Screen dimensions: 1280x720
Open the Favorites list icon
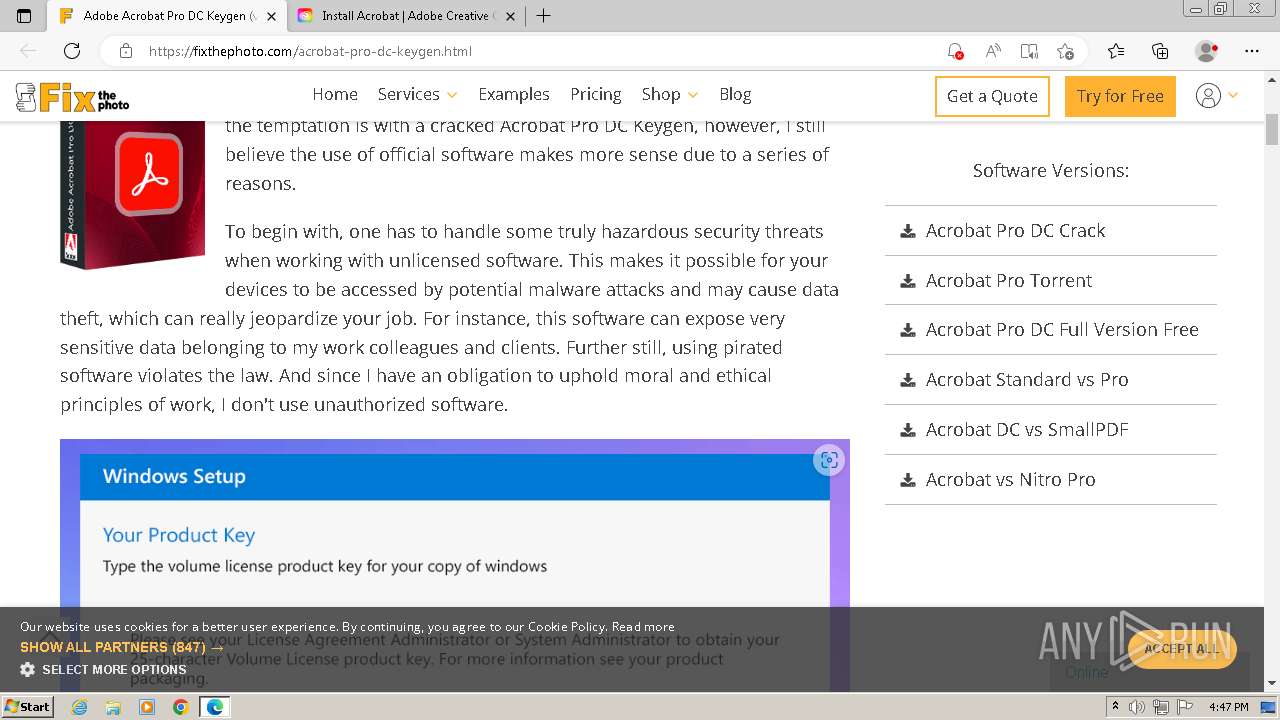coord(1116,51)
